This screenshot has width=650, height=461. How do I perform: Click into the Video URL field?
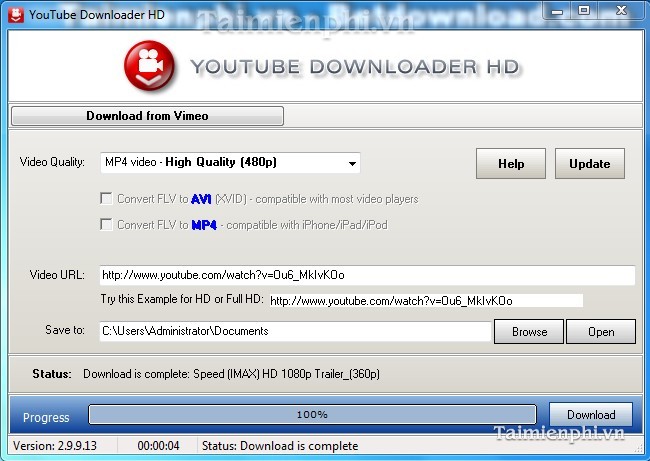(x=367, y=275)
